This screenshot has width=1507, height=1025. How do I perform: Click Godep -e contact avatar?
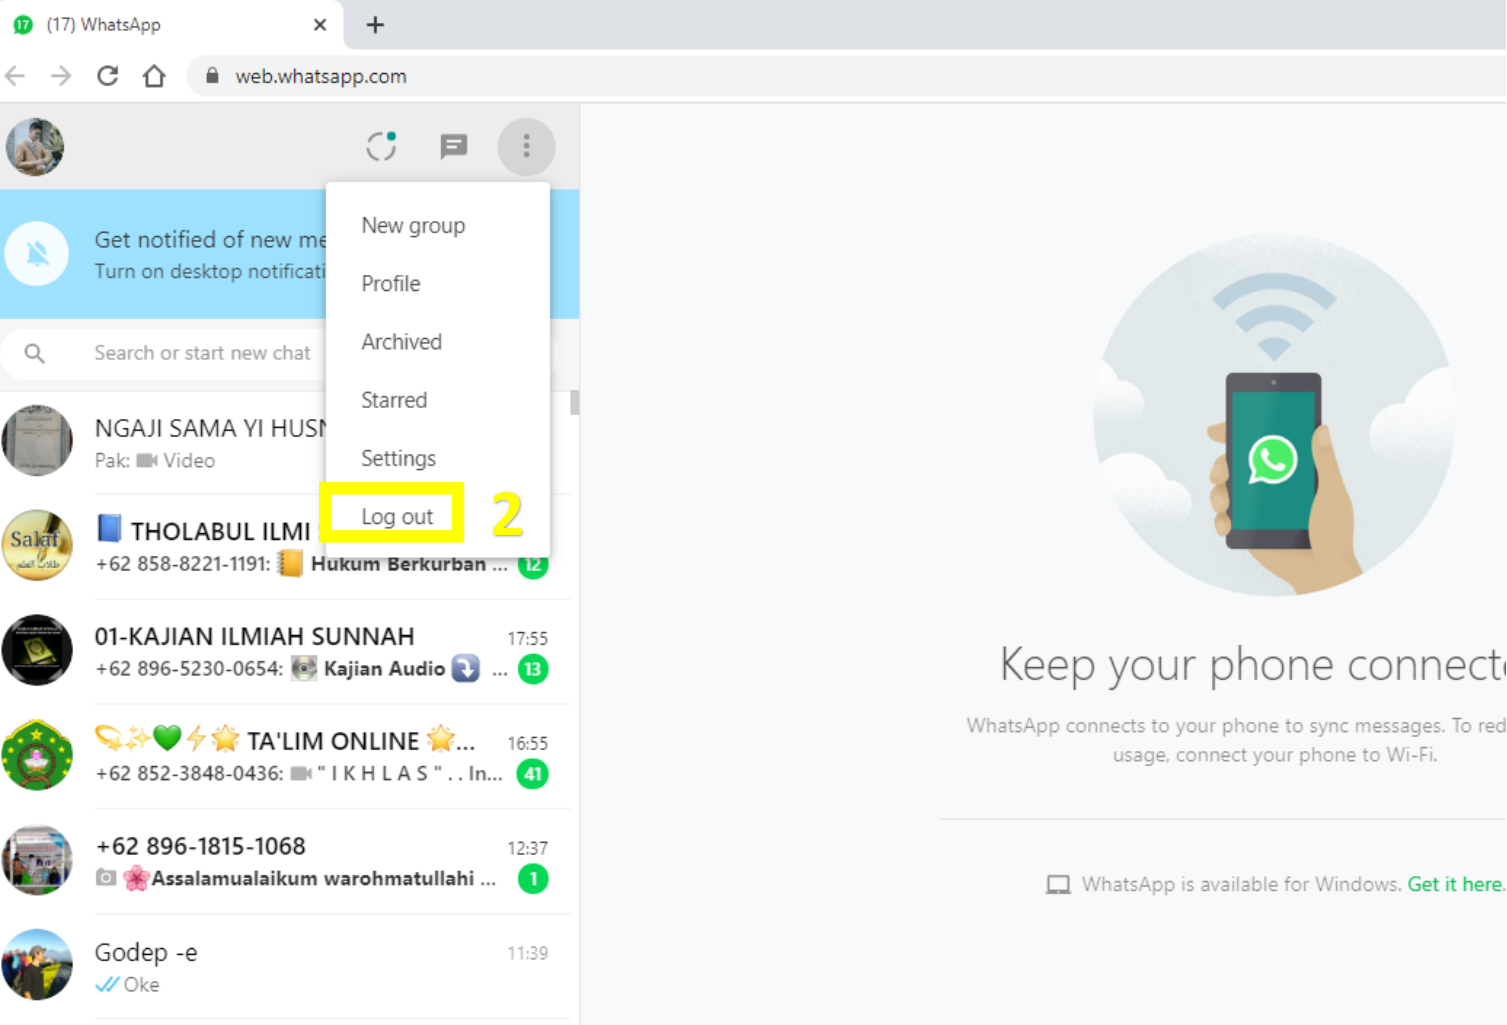(37, 965)
